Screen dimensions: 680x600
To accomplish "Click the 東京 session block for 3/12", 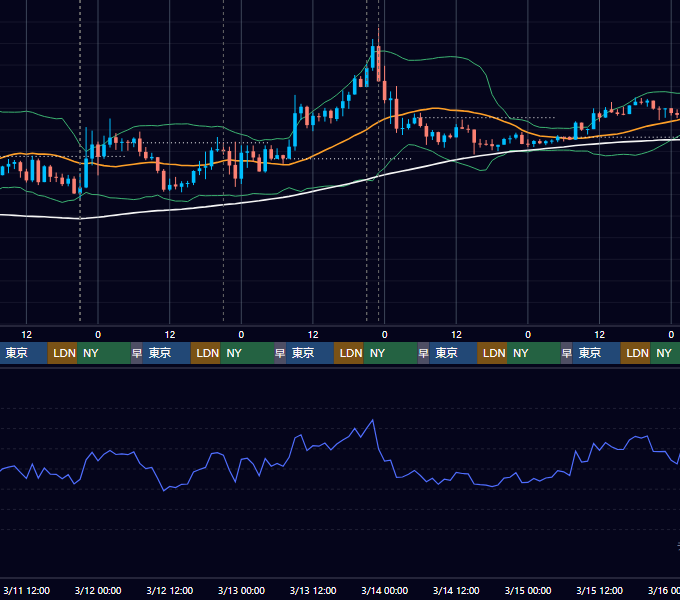I will click(167, 353).
